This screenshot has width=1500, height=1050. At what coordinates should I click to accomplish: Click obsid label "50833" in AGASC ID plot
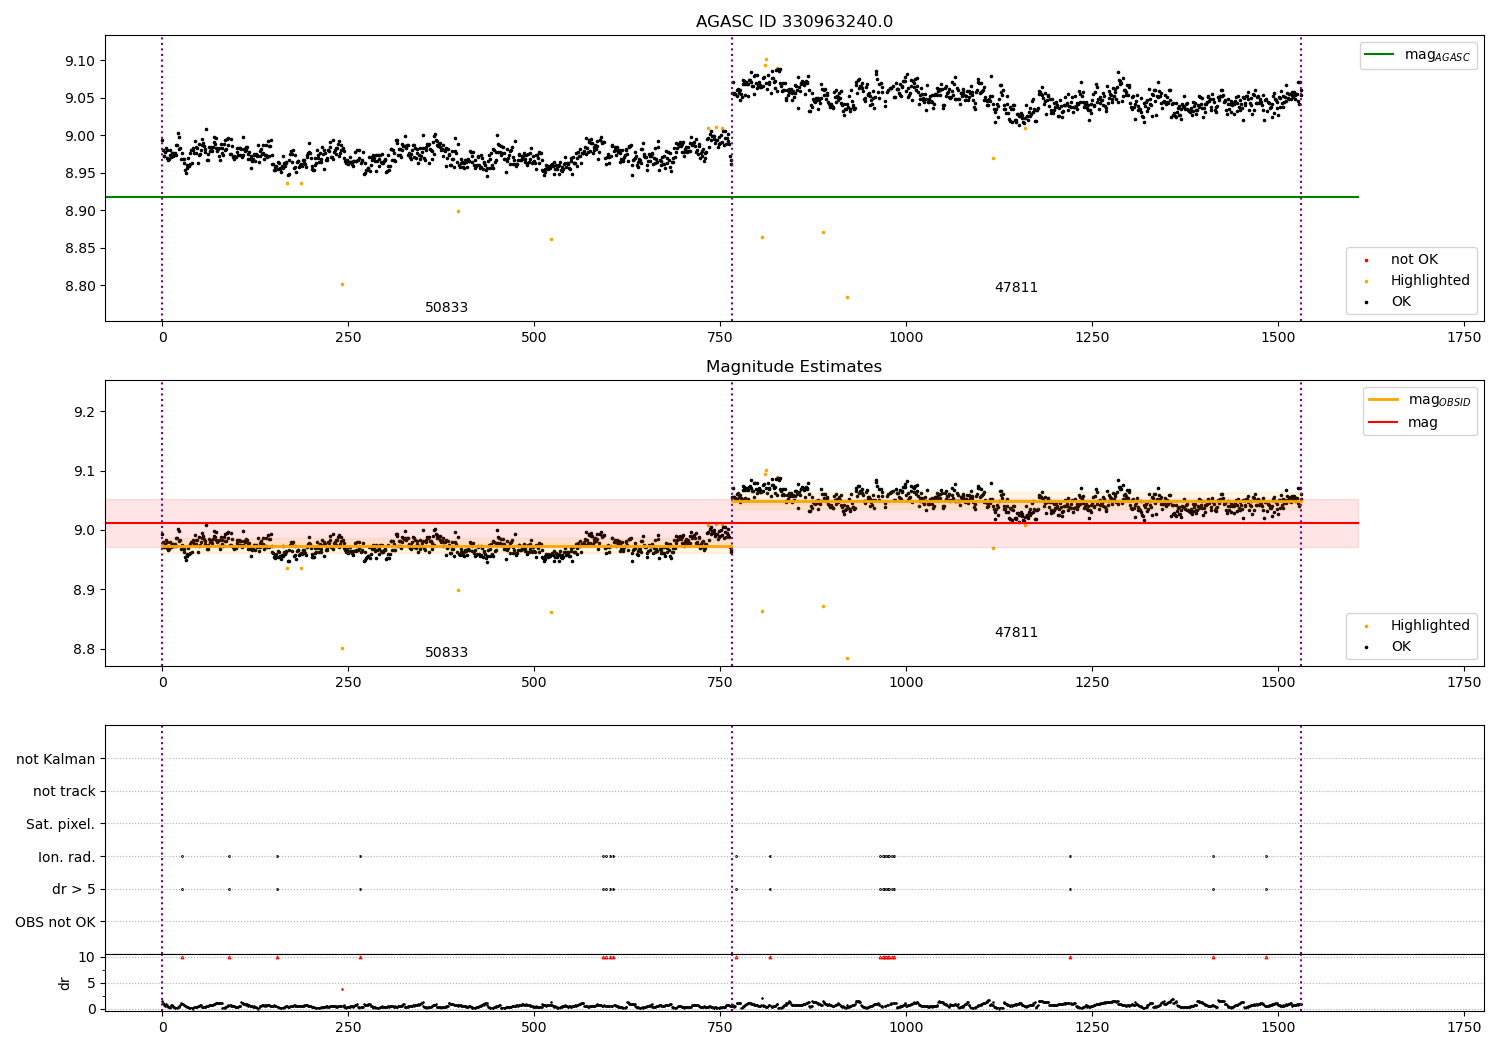point(446,308)
